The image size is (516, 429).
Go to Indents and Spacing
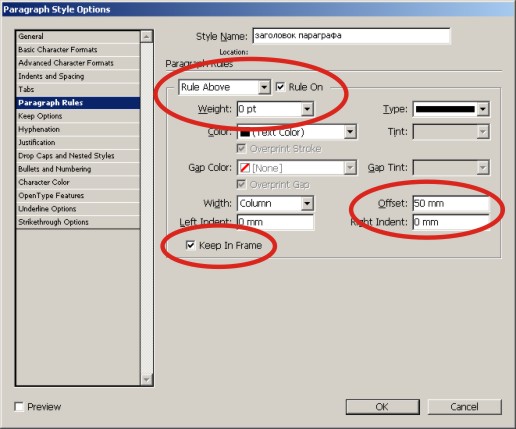coord(78,76)
